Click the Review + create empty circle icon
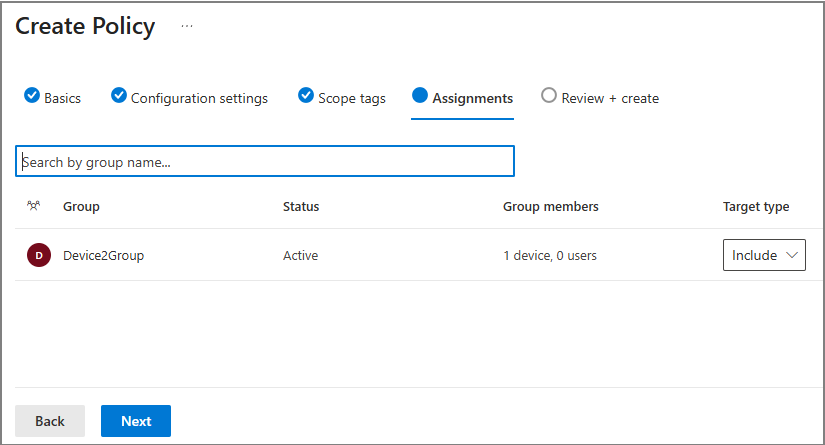The height and width of the screenshot is (445, 825). [x=548, y=96]
